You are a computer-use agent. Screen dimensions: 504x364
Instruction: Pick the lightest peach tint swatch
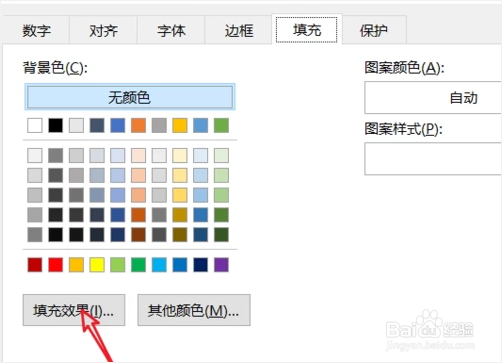[138, 156]
